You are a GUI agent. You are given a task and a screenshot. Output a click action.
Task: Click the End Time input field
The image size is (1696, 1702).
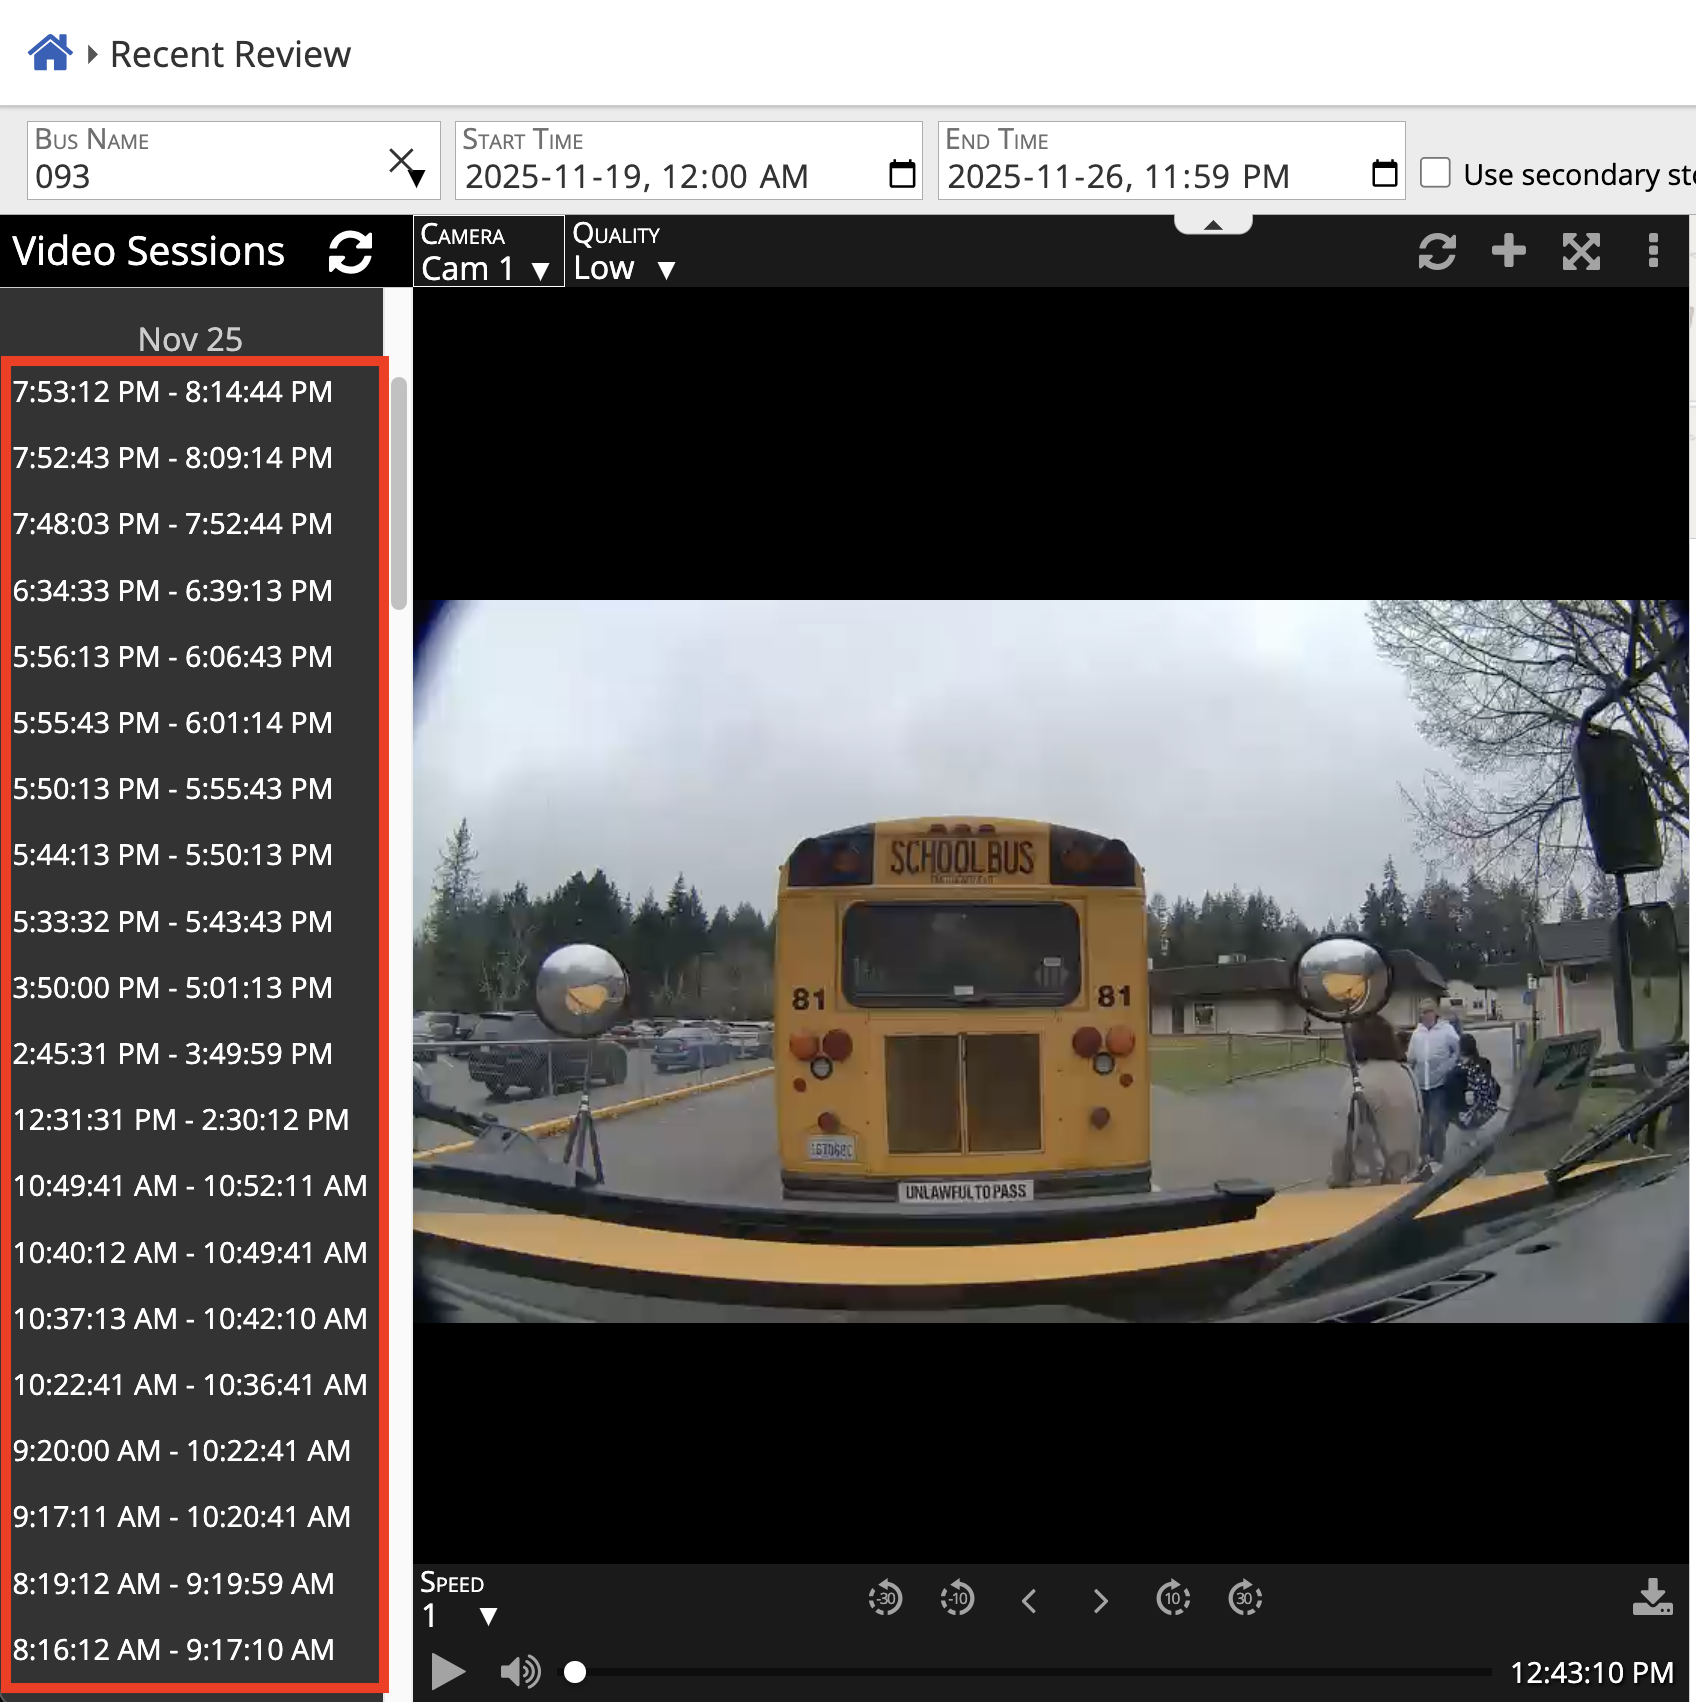coord(1171,160)
